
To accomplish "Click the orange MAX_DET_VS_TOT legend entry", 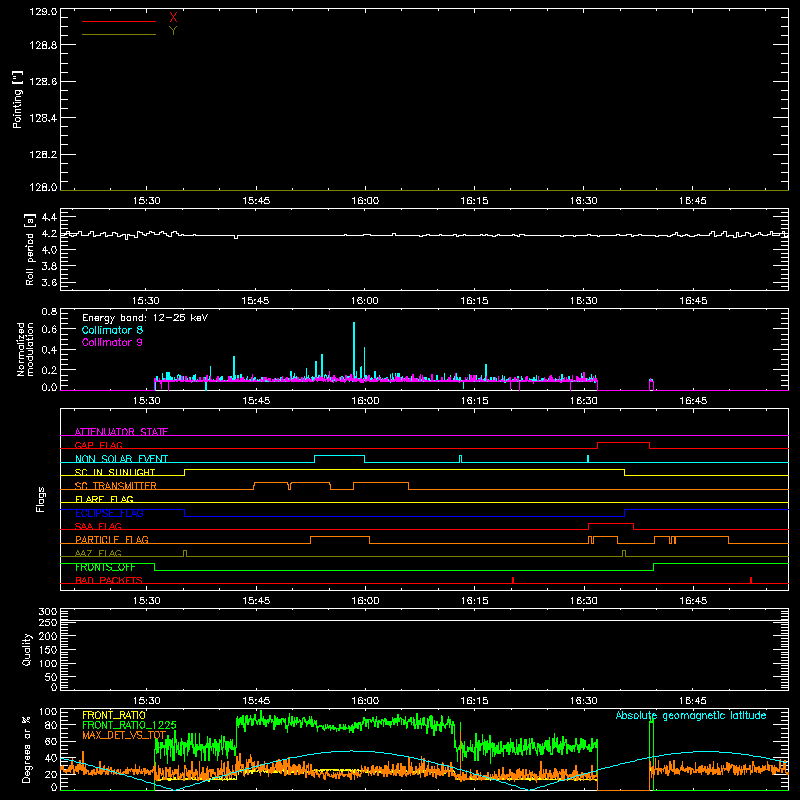I will pyautogui.click(x=124, y=735).
